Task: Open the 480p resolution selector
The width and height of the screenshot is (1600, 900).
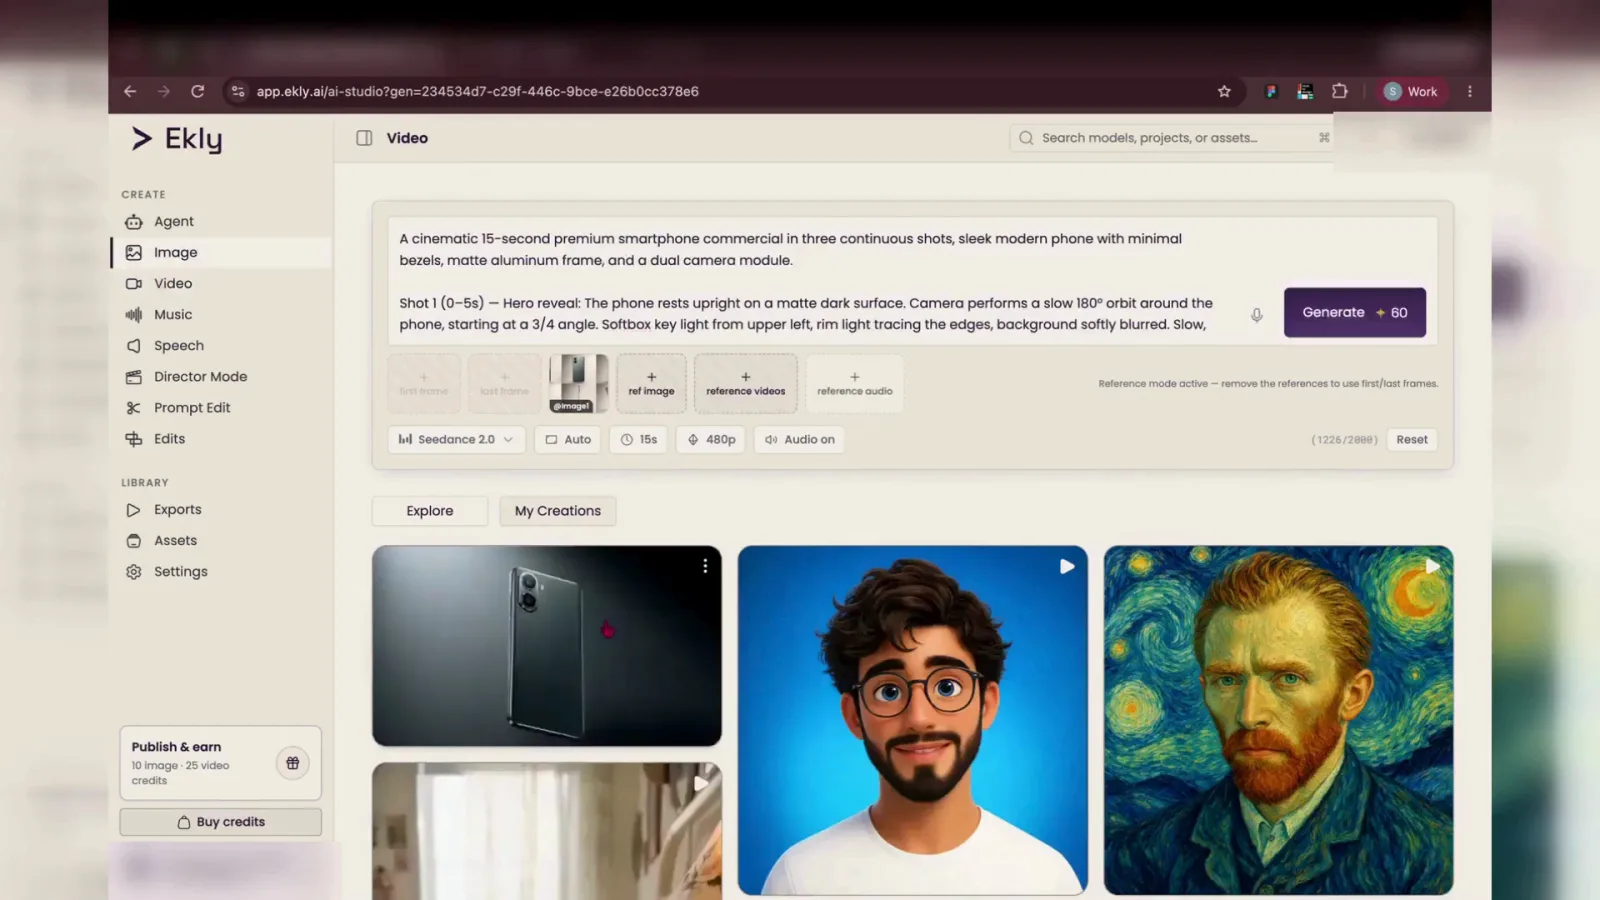Action: pos(711,439)
